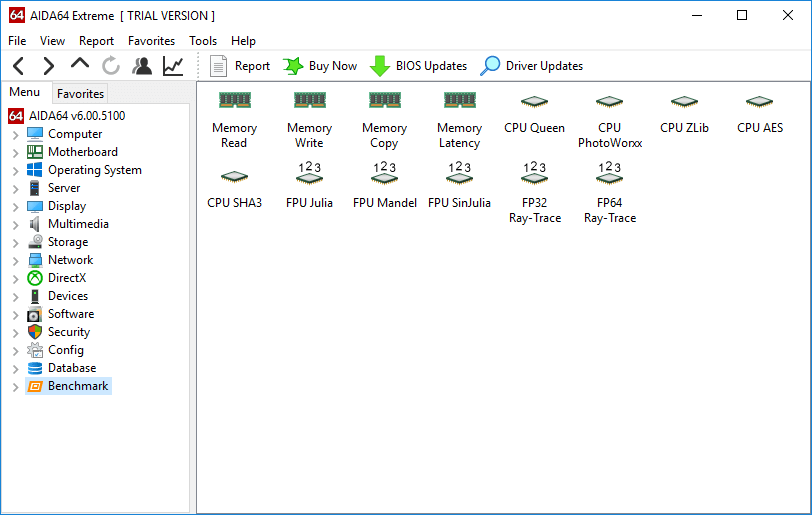Click the Buy Now button
The height and width of the screenshot is (515, 812).
(x=320, y=66)
